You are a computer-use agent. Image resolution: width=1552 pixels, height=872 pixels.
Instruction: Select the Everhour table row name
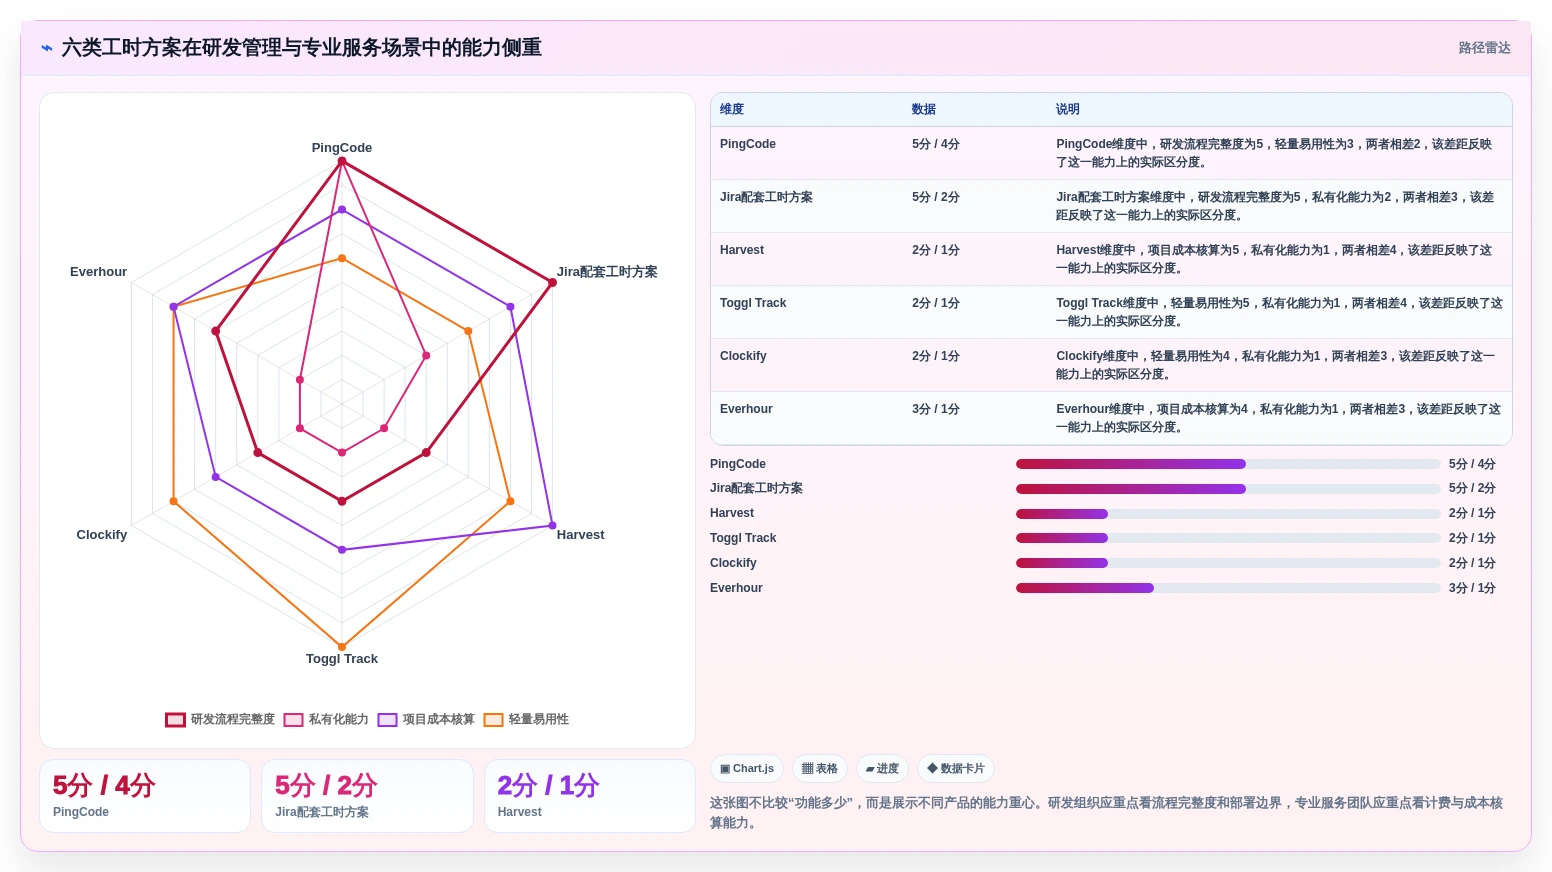pyautogui.click(x=746, y=409)
